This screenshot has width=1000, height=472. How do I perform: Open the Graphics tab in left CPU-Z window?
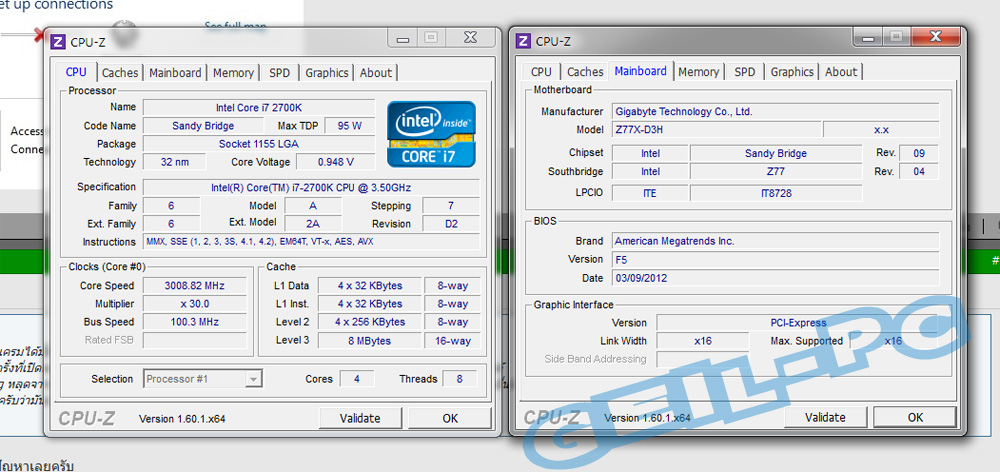pyautogui.click(x=327, y=73)
